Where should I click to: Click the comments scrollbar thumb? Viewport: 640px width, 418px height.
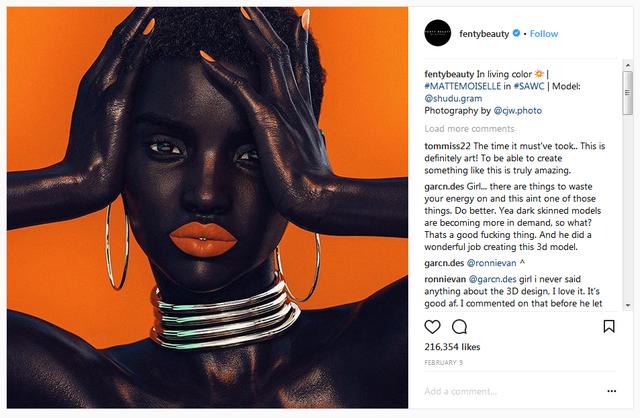click(627, 93)
